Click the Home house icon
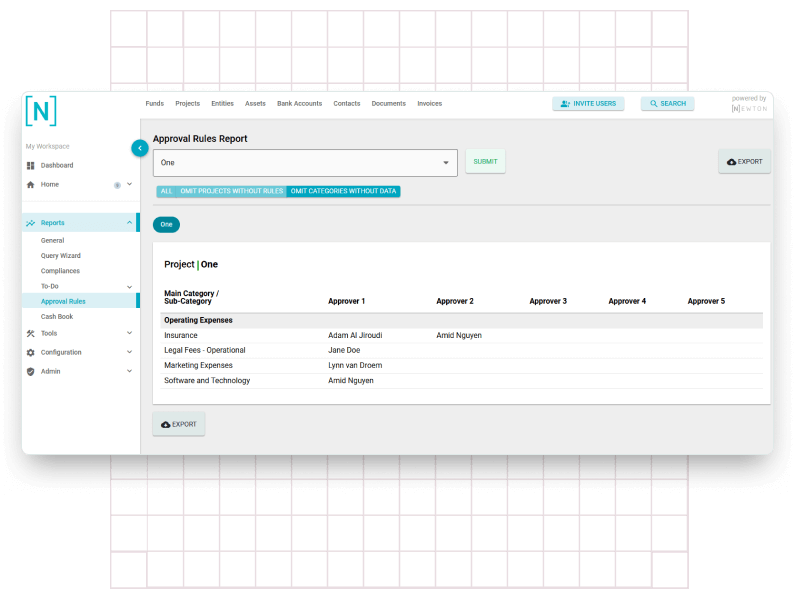Screen dimensions: 800x600 pos(31,185)
